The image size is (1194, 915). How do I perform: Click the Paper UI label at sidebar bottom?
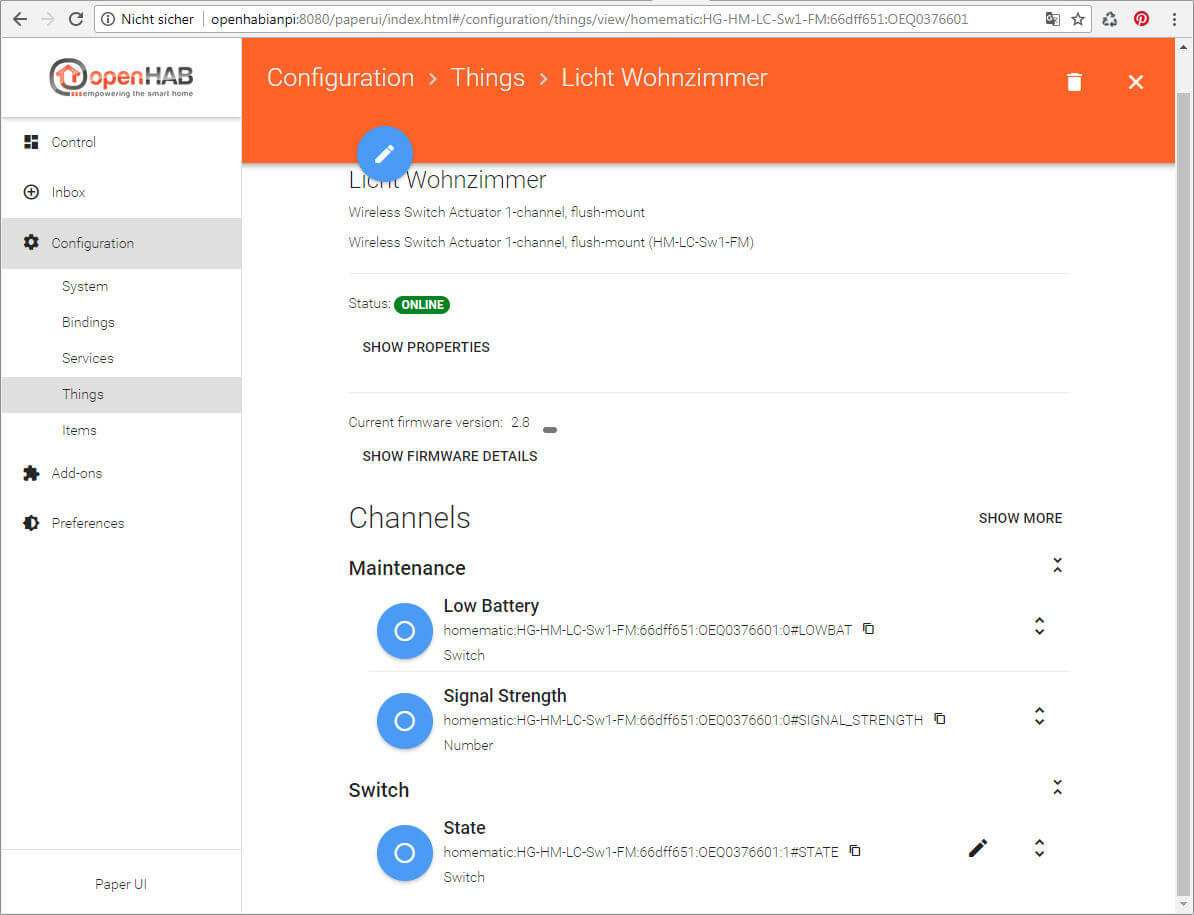[120, 884]
